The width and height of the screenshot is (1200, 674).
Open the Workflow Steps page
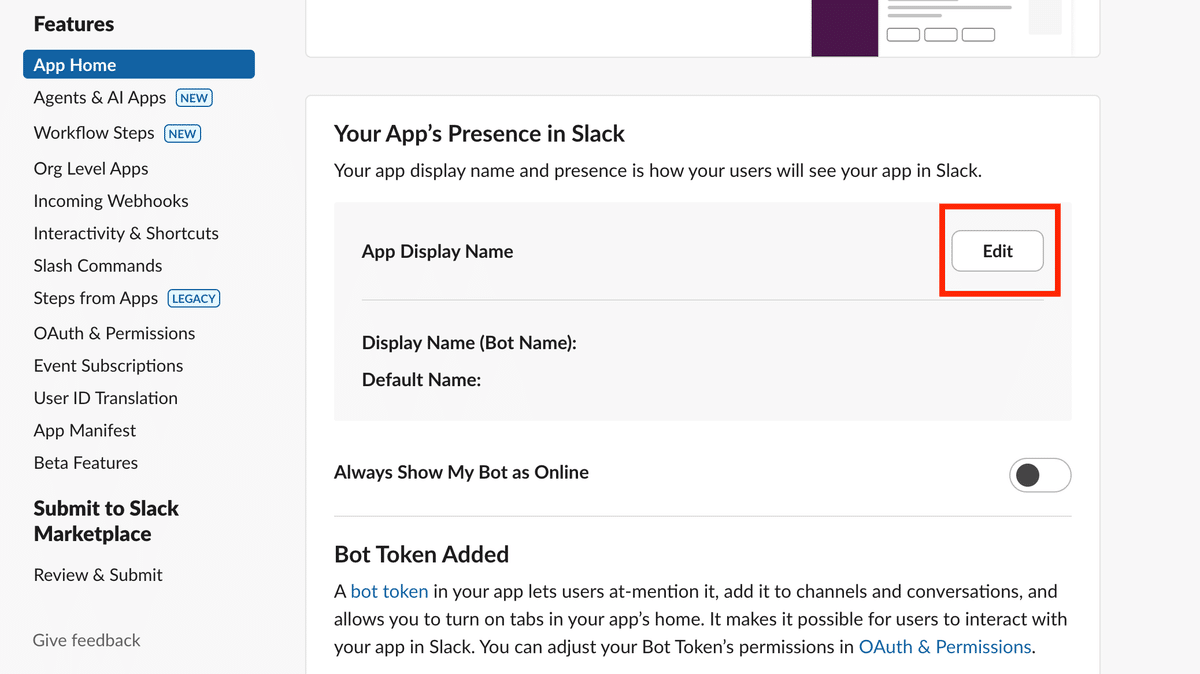pyautogui.click(x=94, y=132)
